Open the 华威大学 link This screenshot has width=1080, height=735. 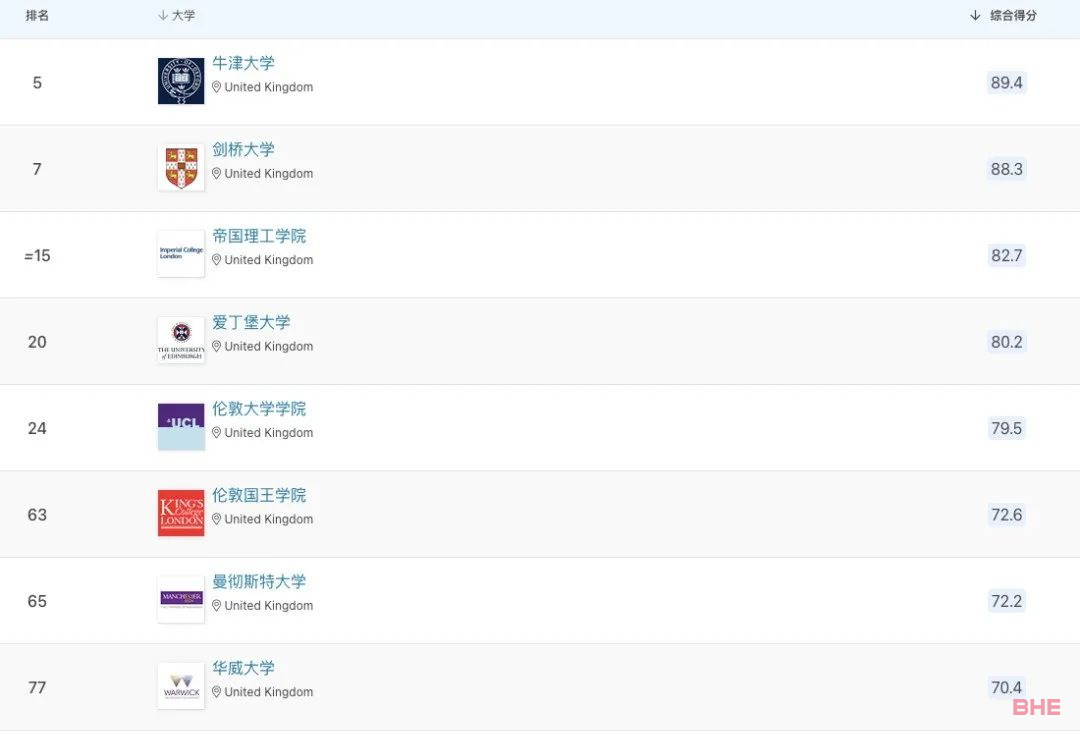tap(243, 668)
